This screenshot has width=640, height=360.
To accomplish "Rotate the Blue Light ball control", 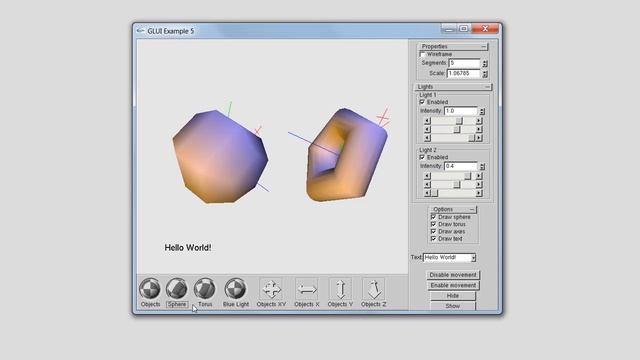I will coord(236,289).
